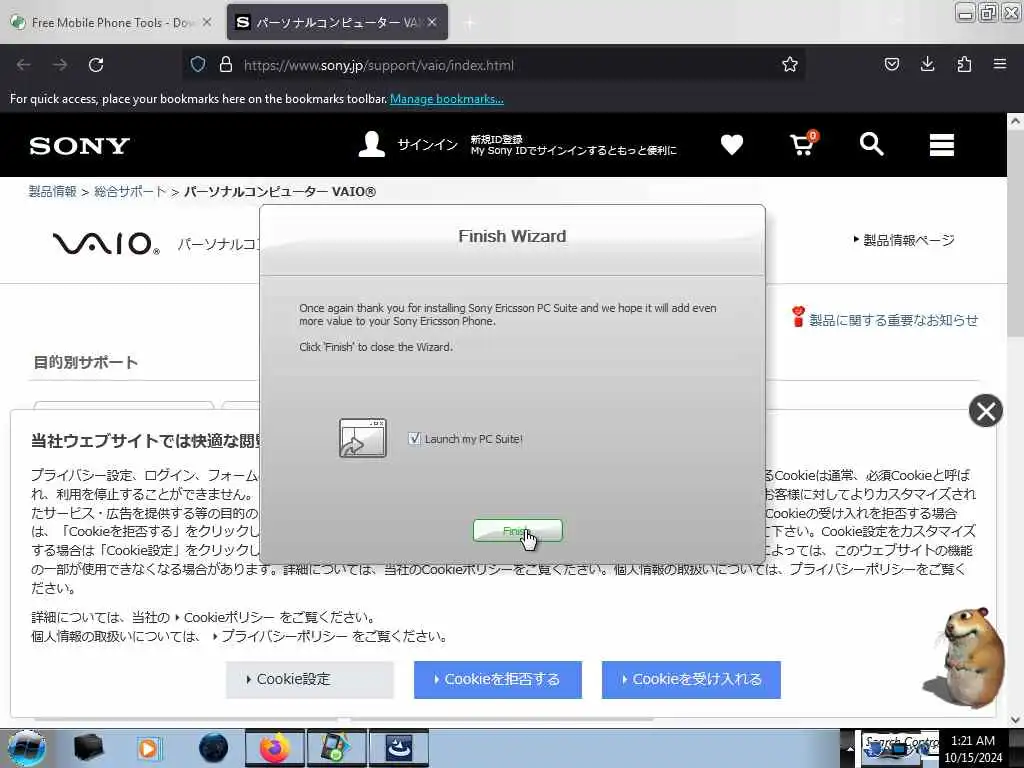Viewport: 1024px width, 768px height.
Task: Open the Cookieポリシー link
Action: pos(229,617)
